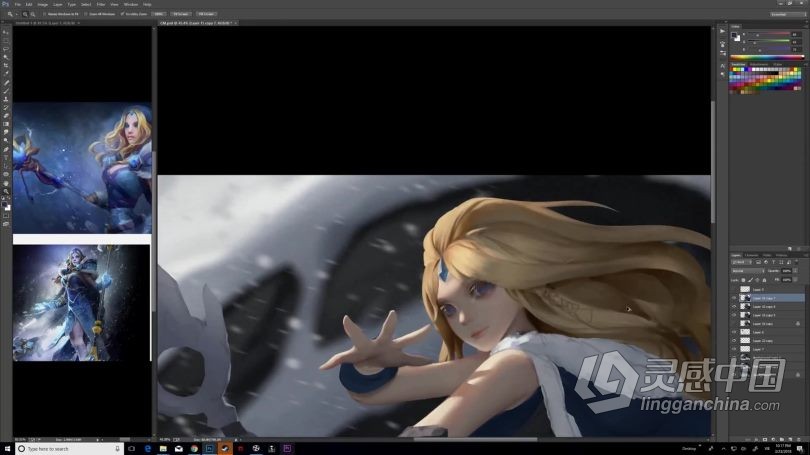Open the Fill value dropdown arrow
The width and height of the screenshot is (810, 455).
(x=796, y=279)
